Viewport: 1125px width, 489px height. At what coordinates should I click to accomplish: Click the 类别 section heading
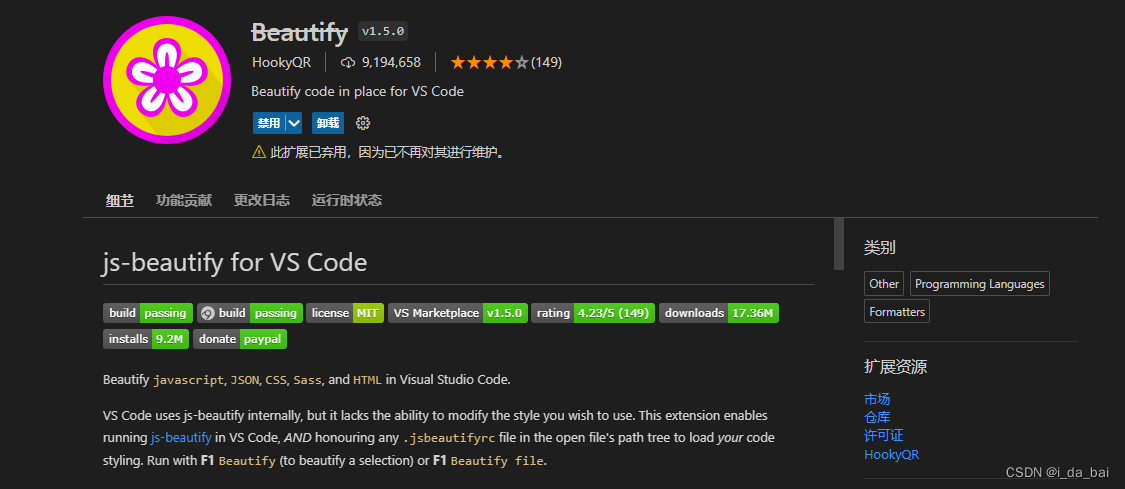[880, 249]
